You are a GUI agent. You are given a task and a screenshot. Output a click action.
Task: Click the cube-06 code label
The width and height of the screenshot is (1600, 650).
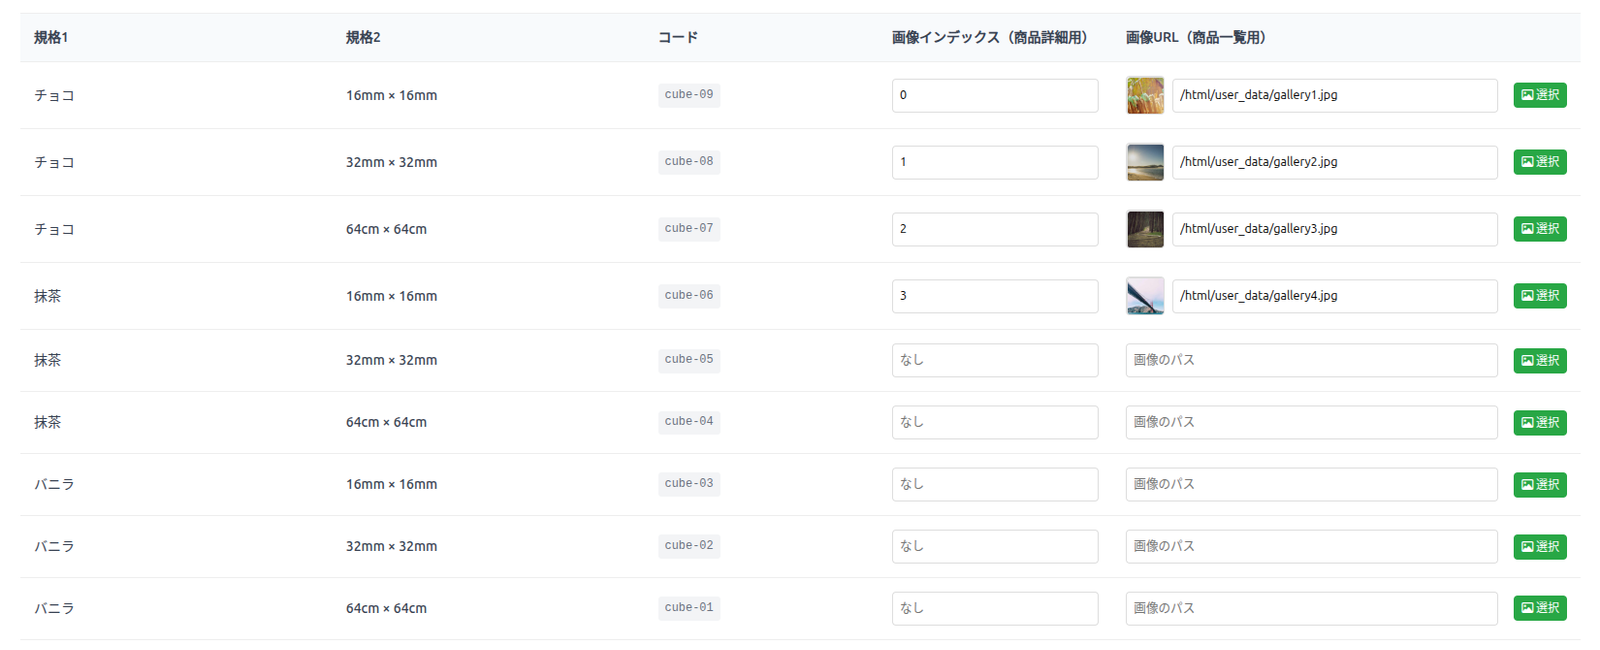pos(689,296)
